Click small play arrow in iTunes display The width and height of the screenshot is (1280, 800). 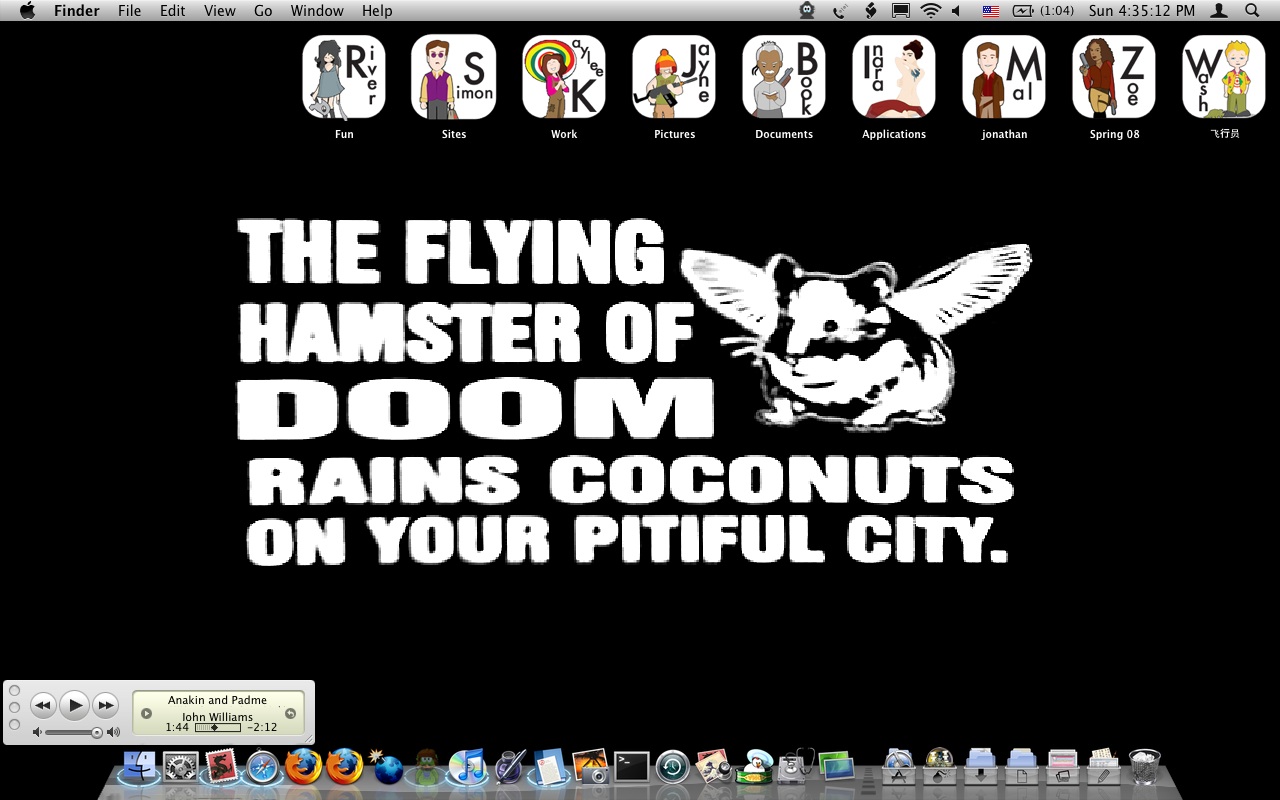point(146,713)
